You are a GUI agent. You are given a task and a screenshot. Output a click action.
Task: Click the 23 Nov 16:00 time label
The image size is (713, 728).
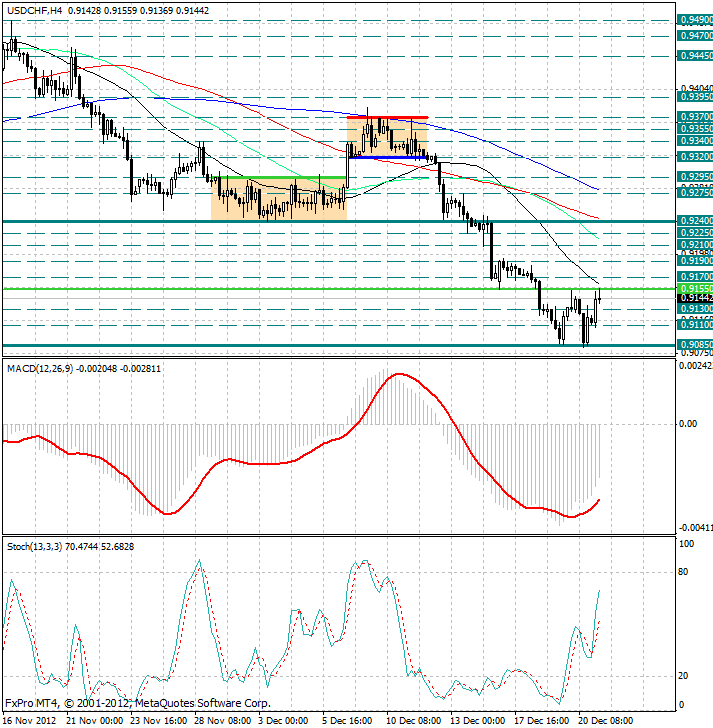click(x=159, y=721)
